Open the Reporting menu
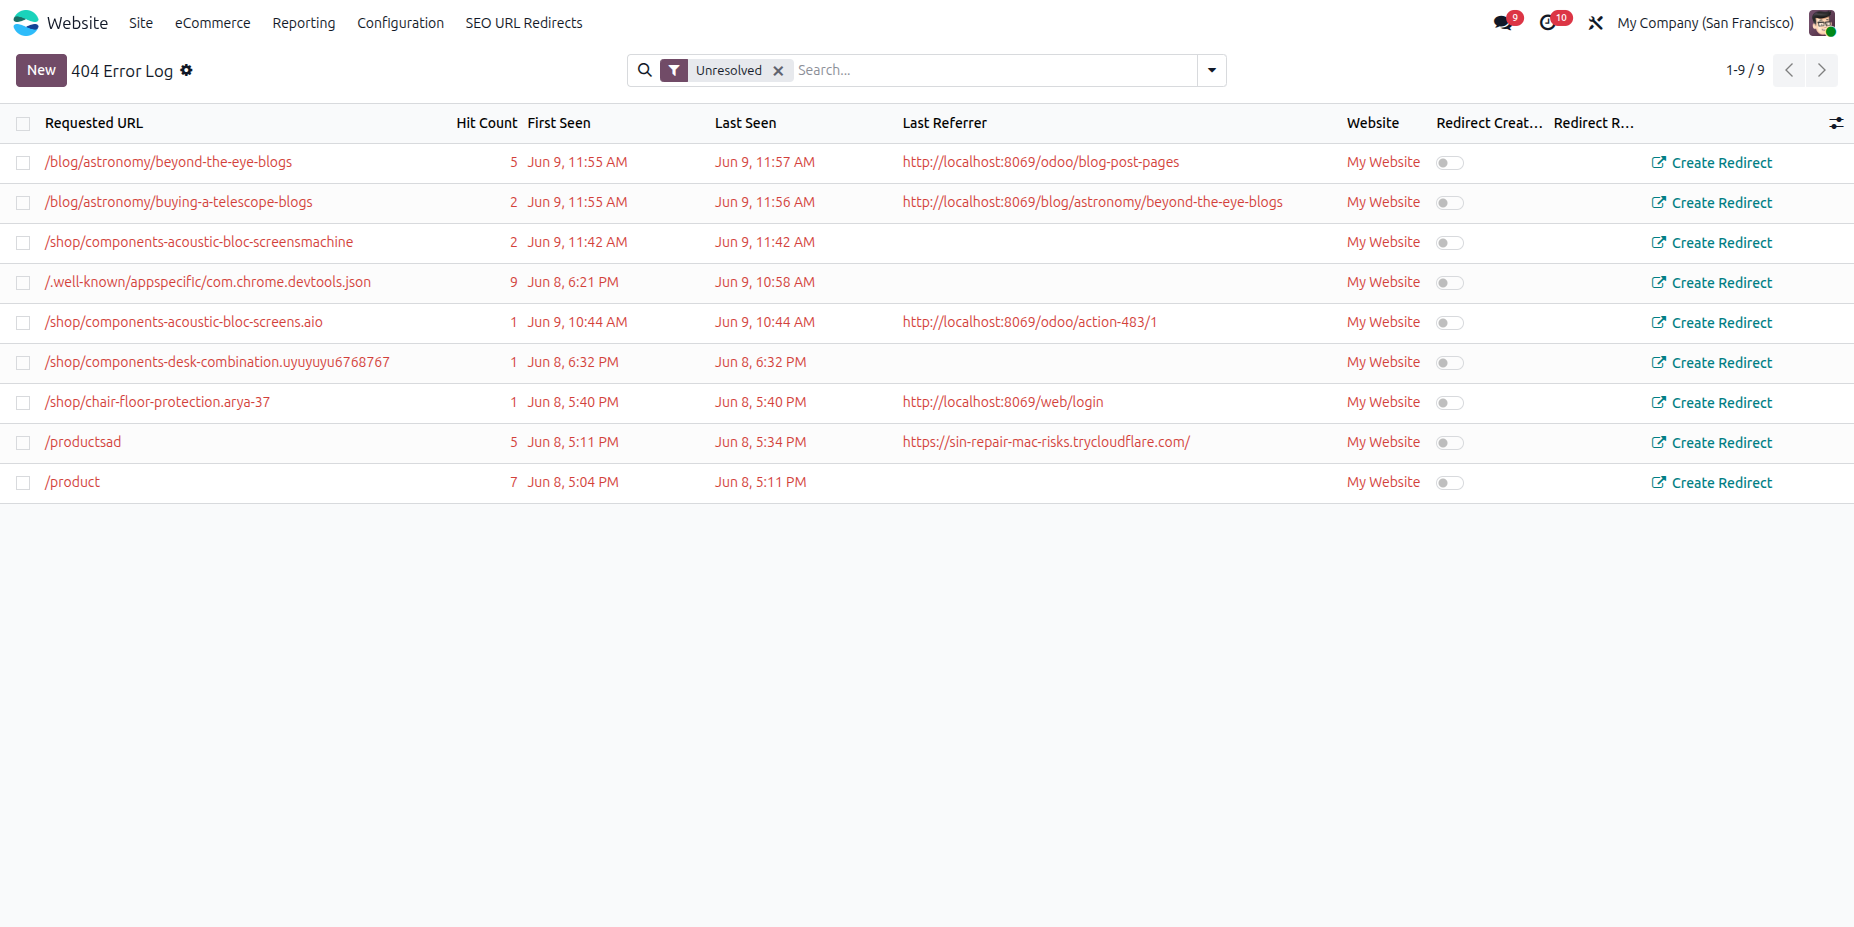Screen dimensions: 1854x927 point(304,23)
